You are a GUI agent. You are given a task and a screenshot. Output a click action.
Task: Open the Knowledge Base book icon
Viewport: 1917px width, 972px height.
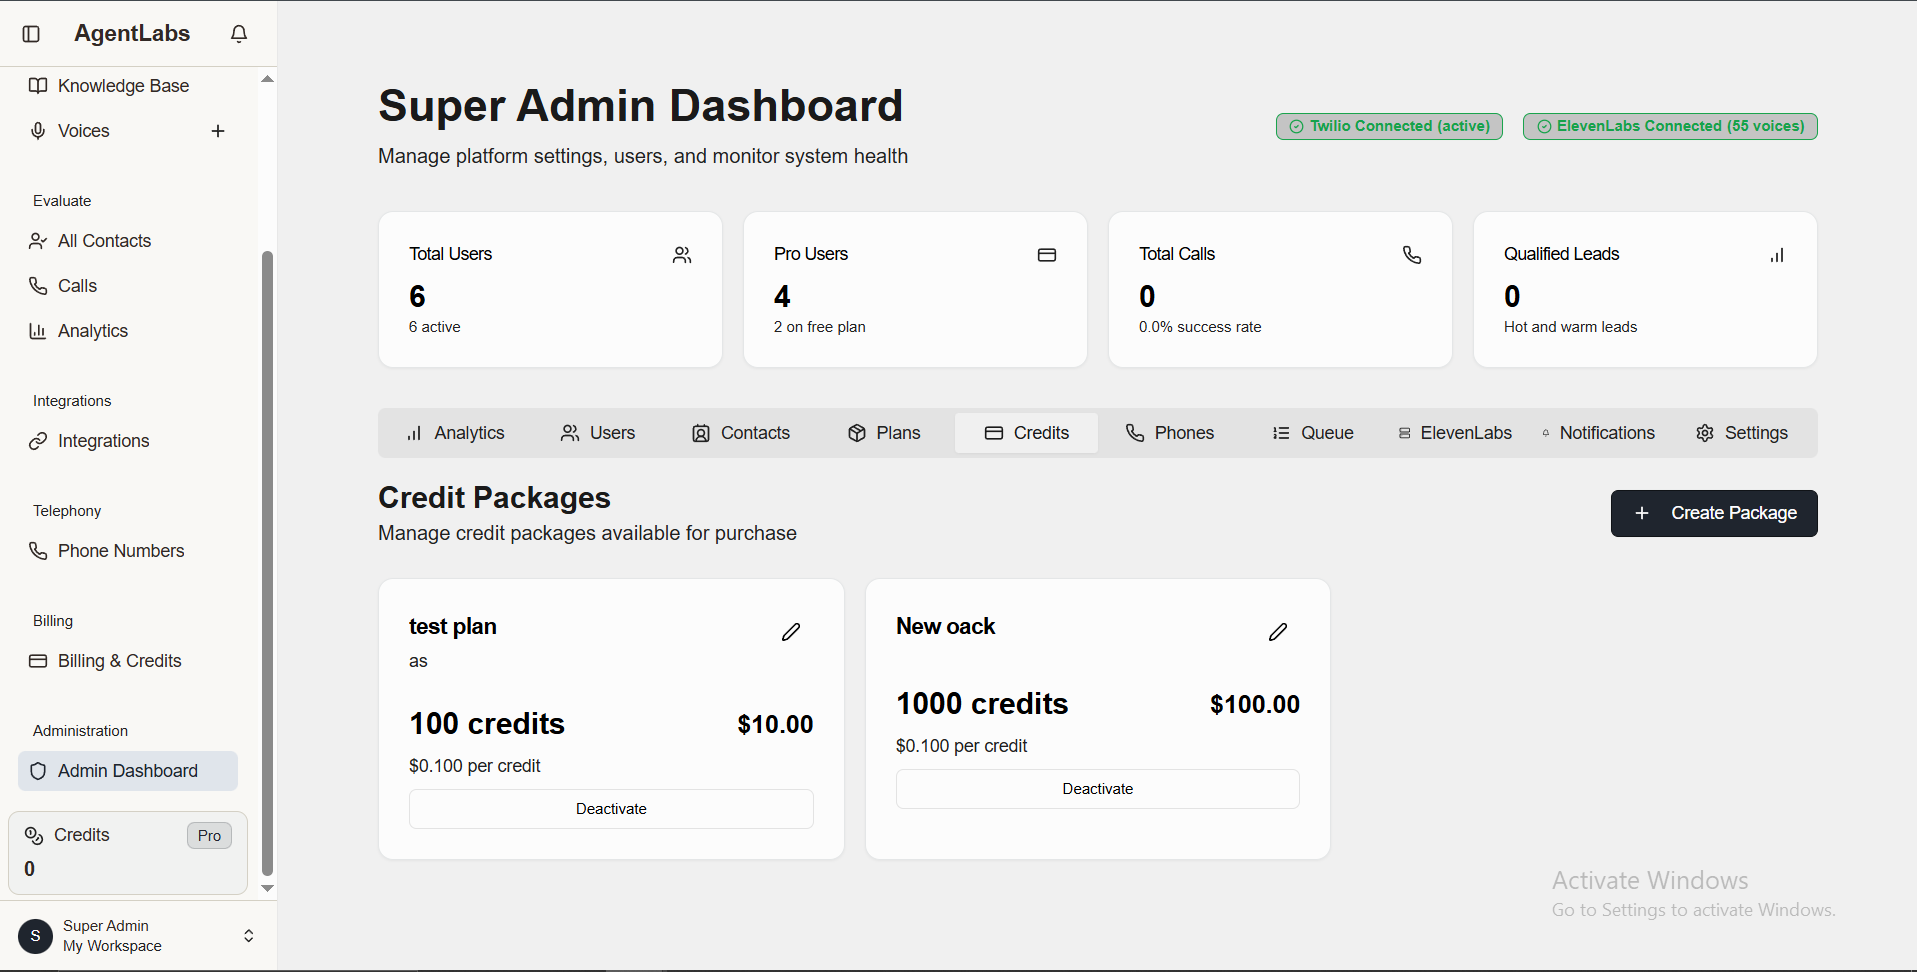coord(37,85)
